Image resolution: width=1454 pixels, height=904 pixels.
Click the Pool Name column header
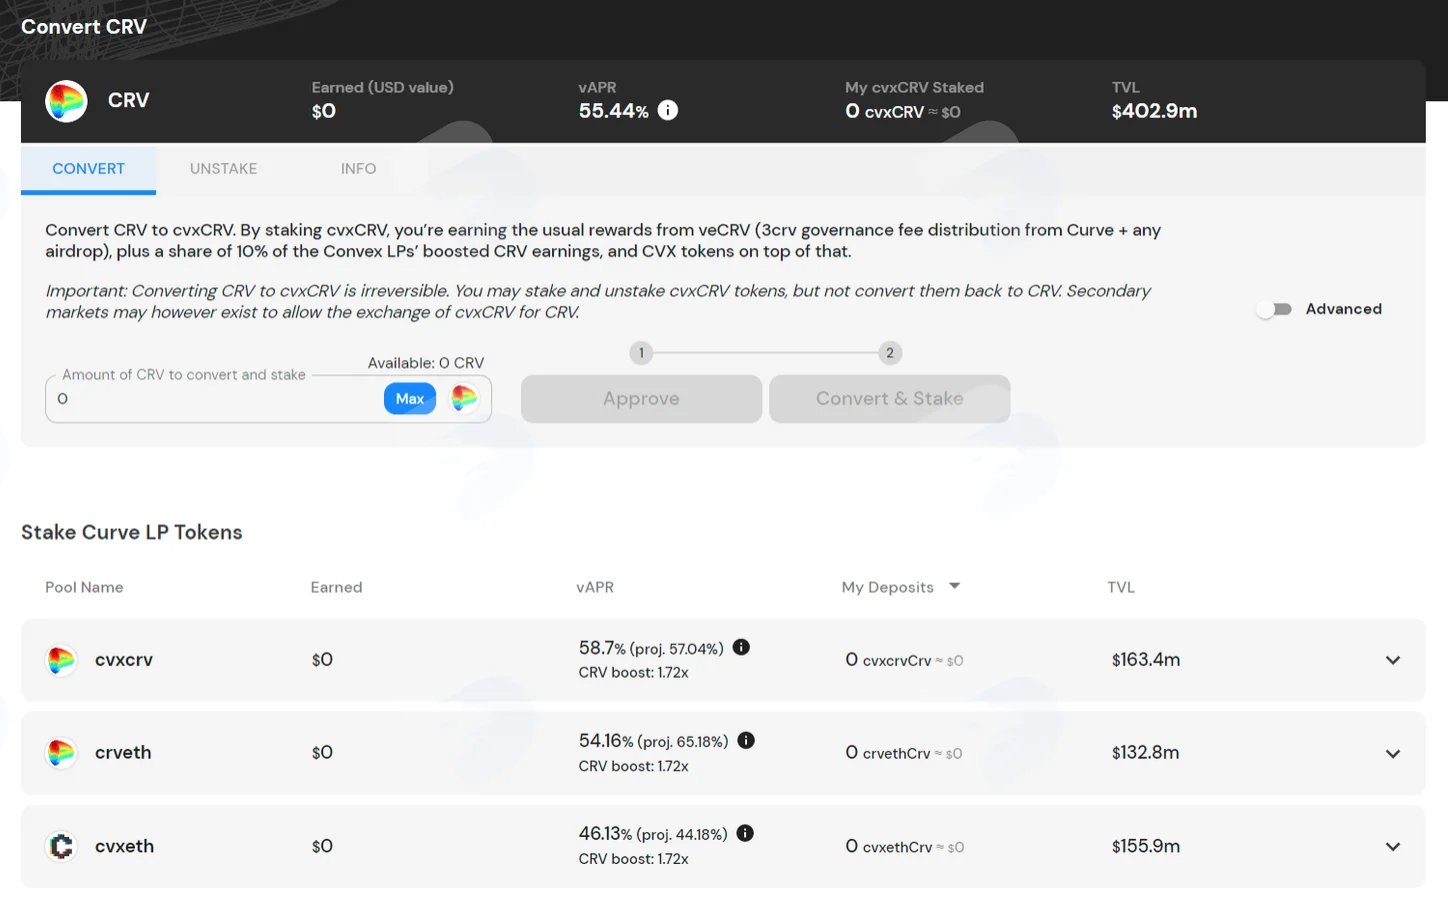(x=84, y=587)
